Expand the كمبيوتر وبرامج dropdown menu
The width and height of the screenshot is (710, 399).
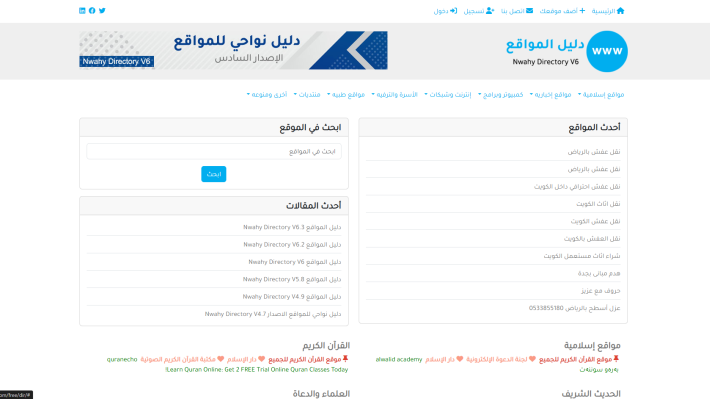[x=500, y=94]
